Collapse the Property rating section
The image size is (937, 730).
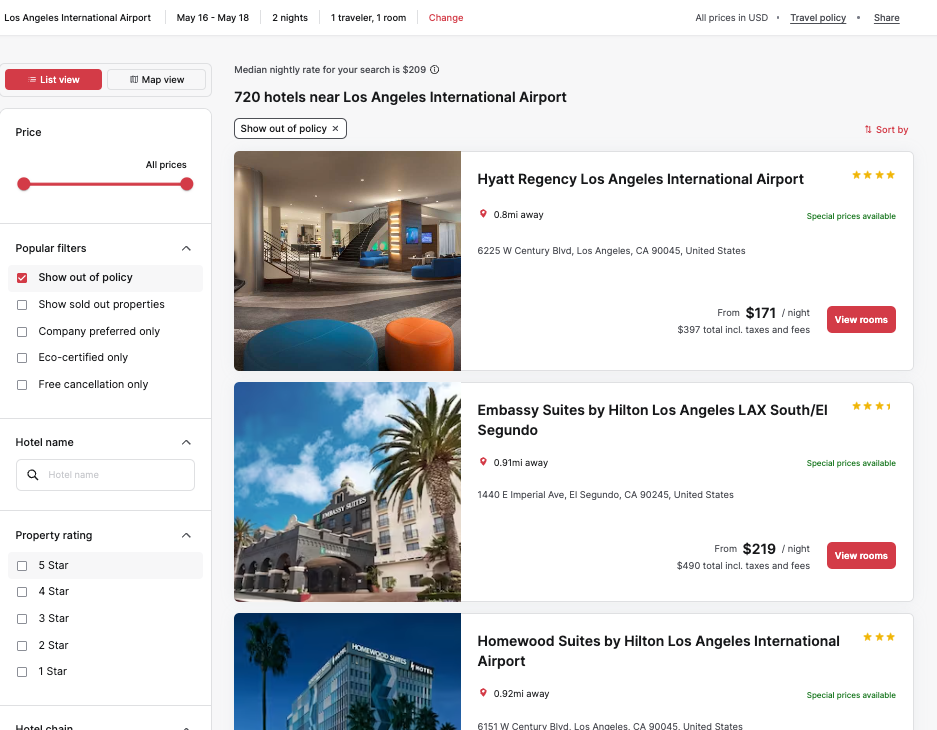tap(186, 535)
